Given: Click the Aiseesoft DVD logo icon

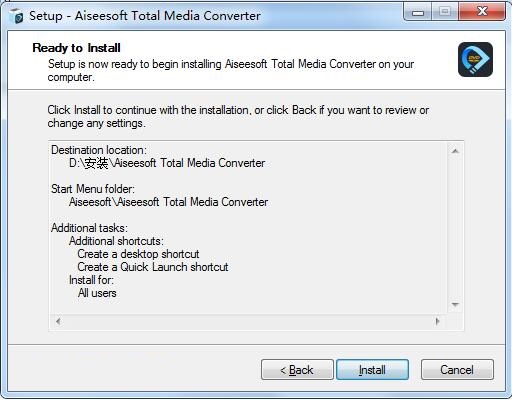Looking at the screenshot, I should click(x=475, y=59).
